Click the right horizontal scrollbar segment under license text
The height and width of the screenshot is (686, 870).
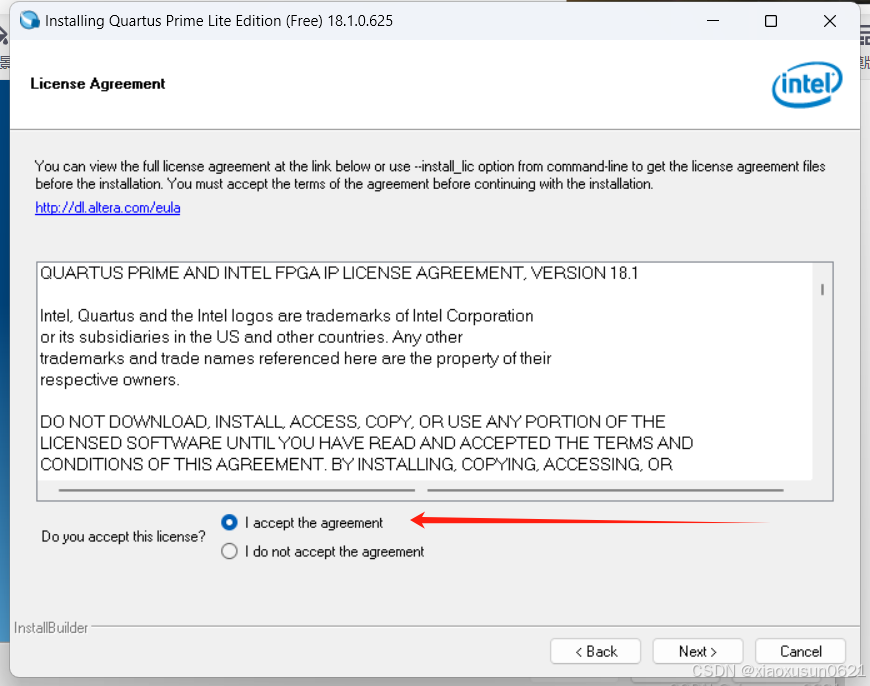[605, 490]
